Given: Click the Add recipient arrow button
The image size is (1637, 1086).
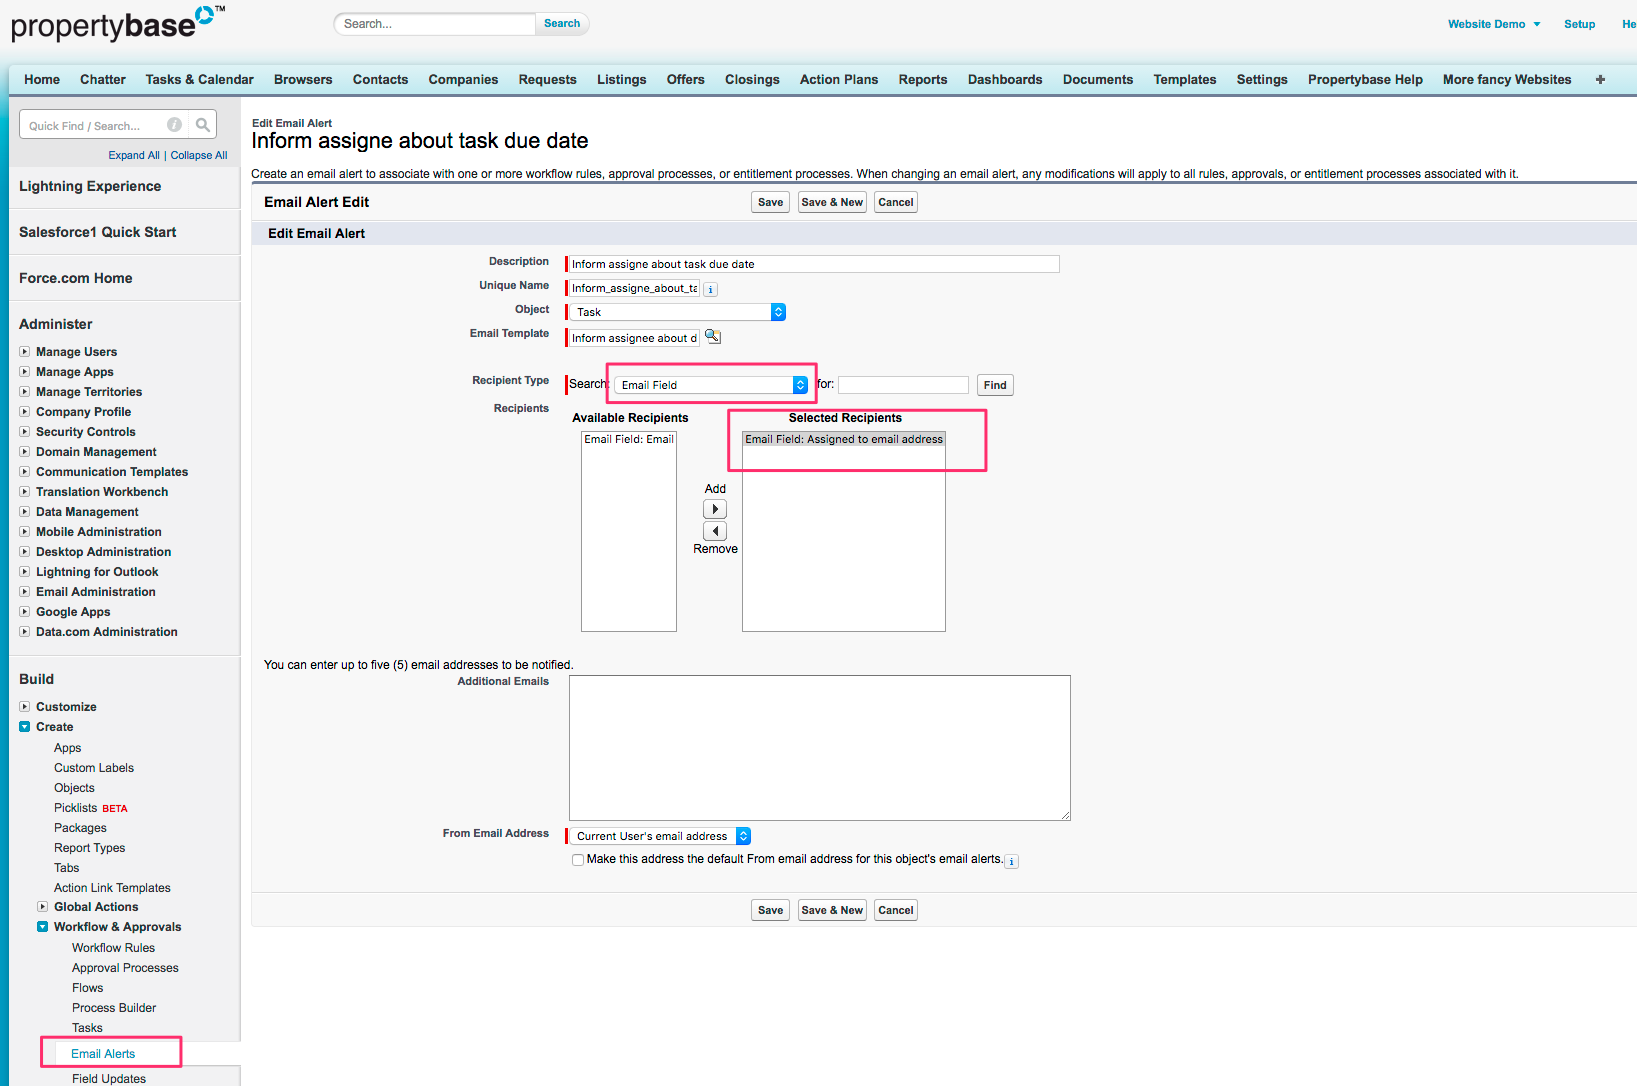Looking at the screenshot, I should [715, 509].
